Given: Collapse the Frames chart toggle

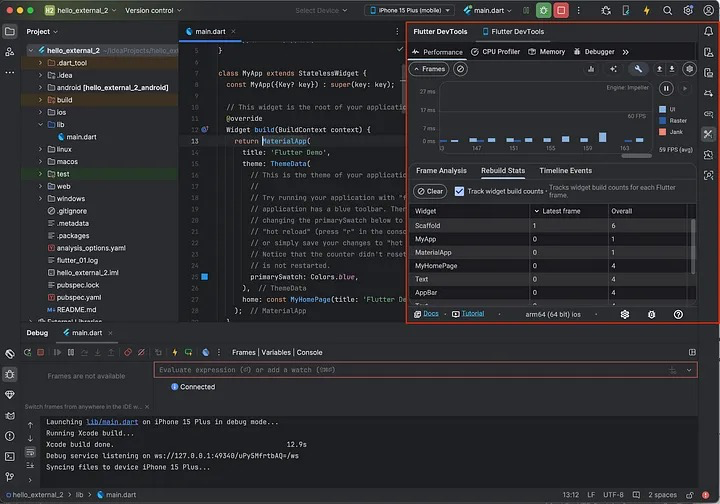Looking at the screenshot, I should [429, 69].
